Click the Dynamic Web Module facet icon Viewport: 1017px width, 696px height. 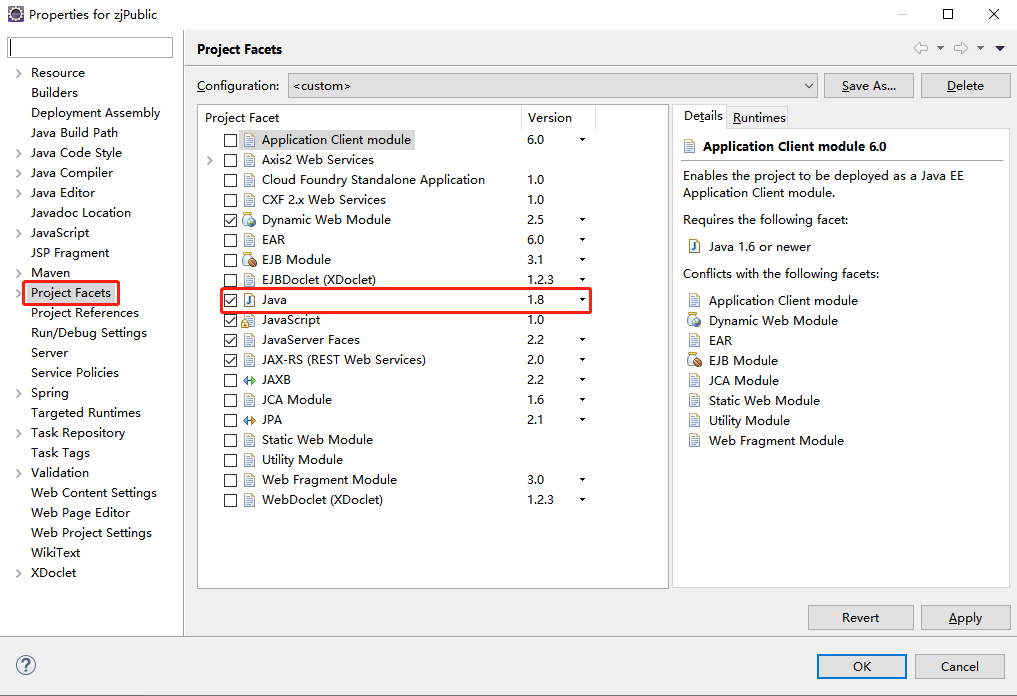(248, 219)
